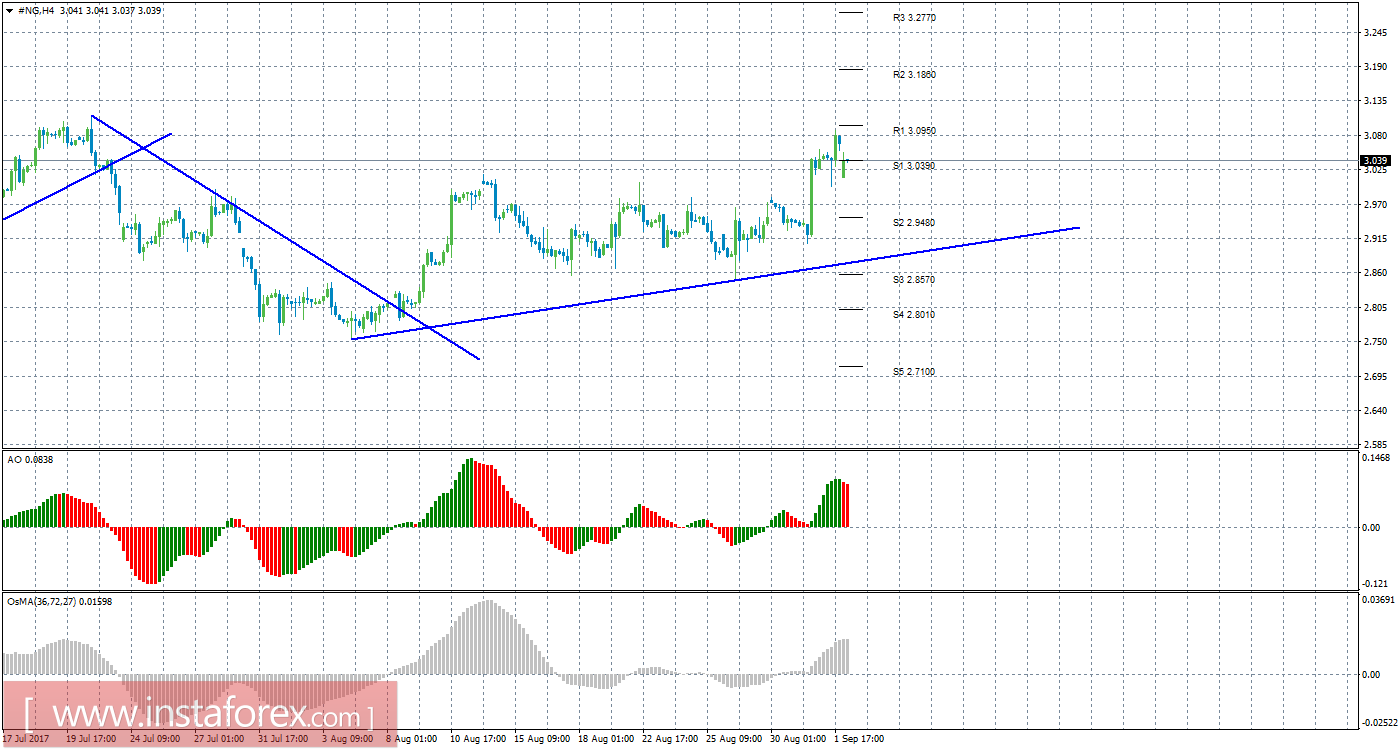Select the R1 3.0950 pivot label

[914, 131]
